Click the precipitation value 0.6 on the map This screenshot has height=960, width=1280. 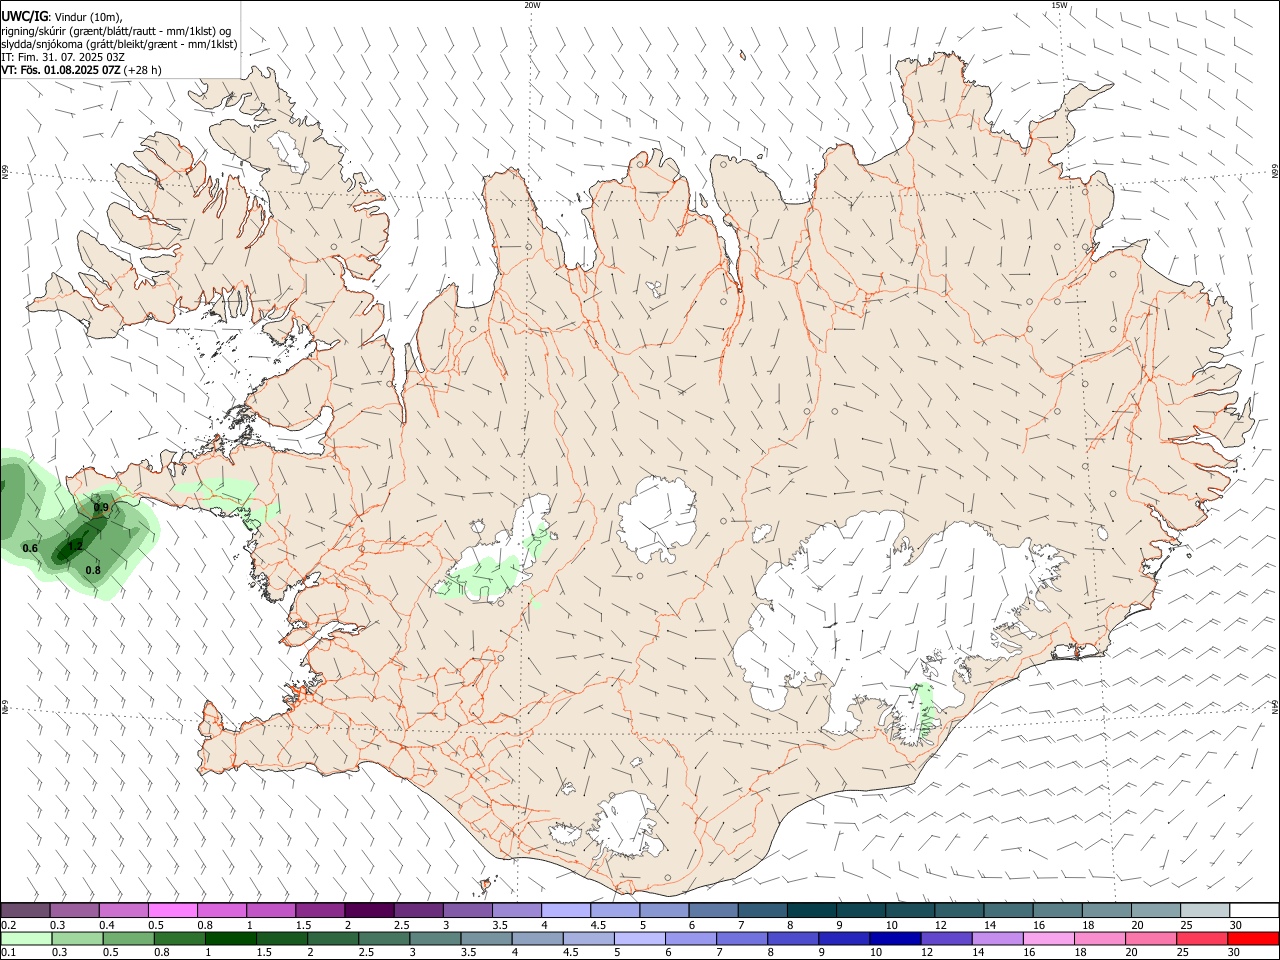coord(30,548)
